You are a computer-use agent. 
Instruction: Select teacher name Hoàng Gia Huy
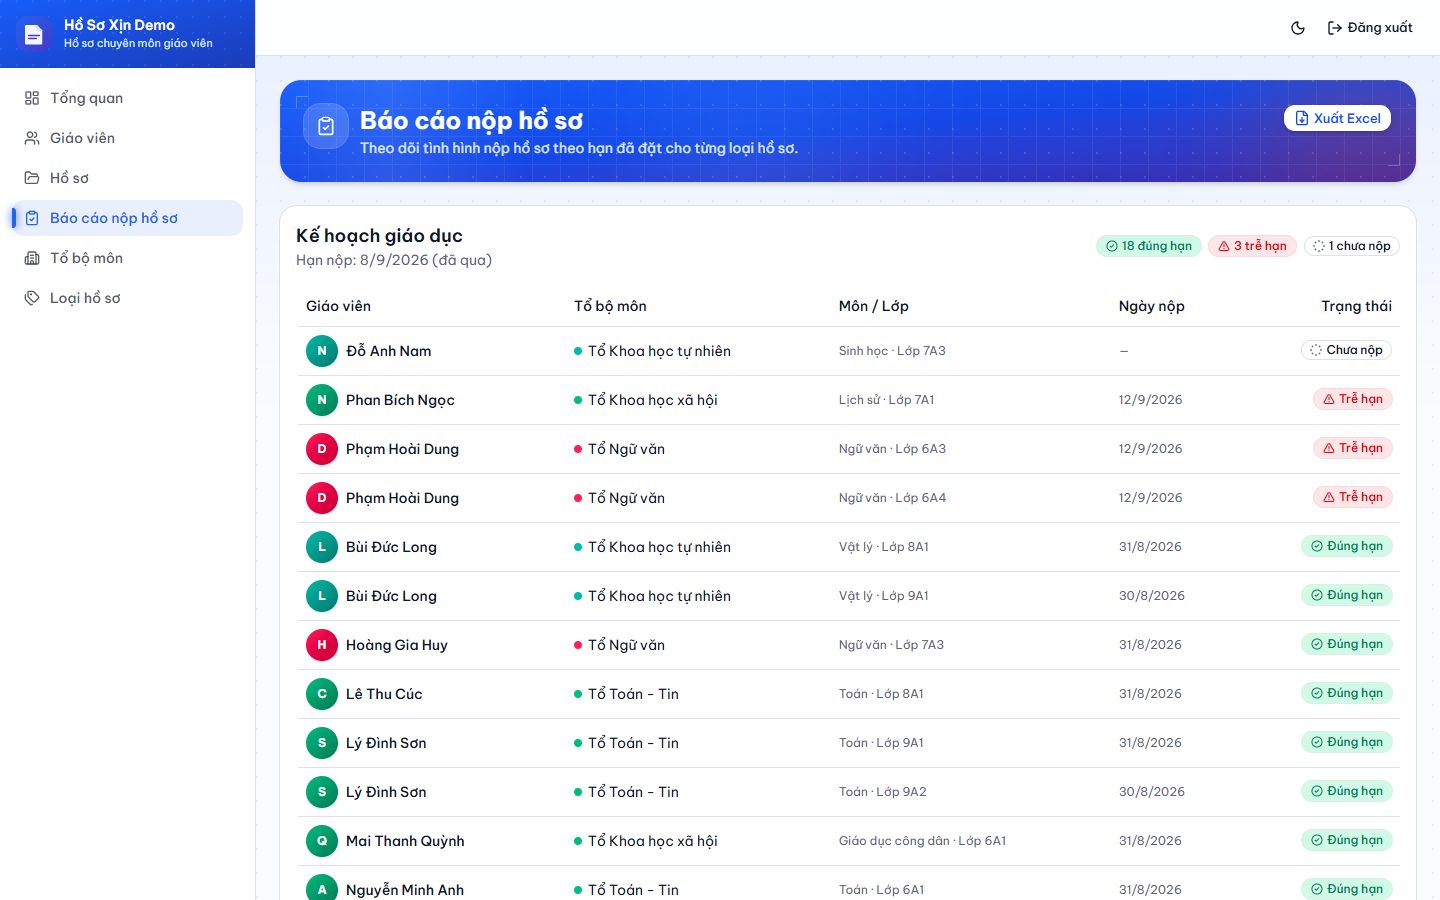[x=397, y=645]
